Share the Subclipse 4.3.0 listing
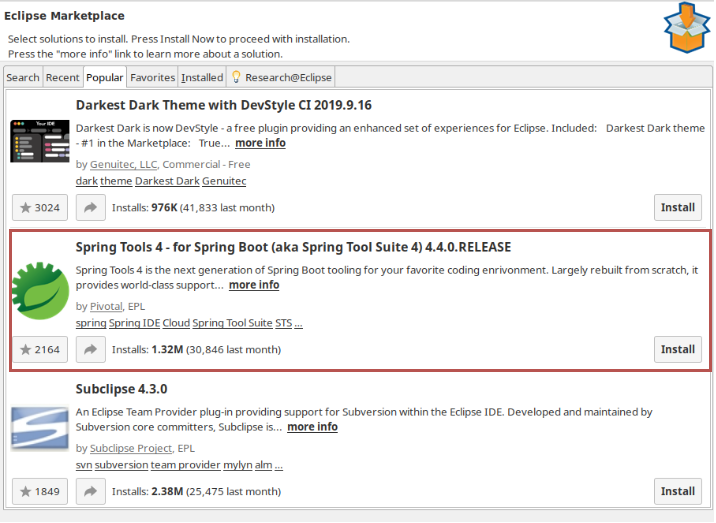 click(90, 492)
